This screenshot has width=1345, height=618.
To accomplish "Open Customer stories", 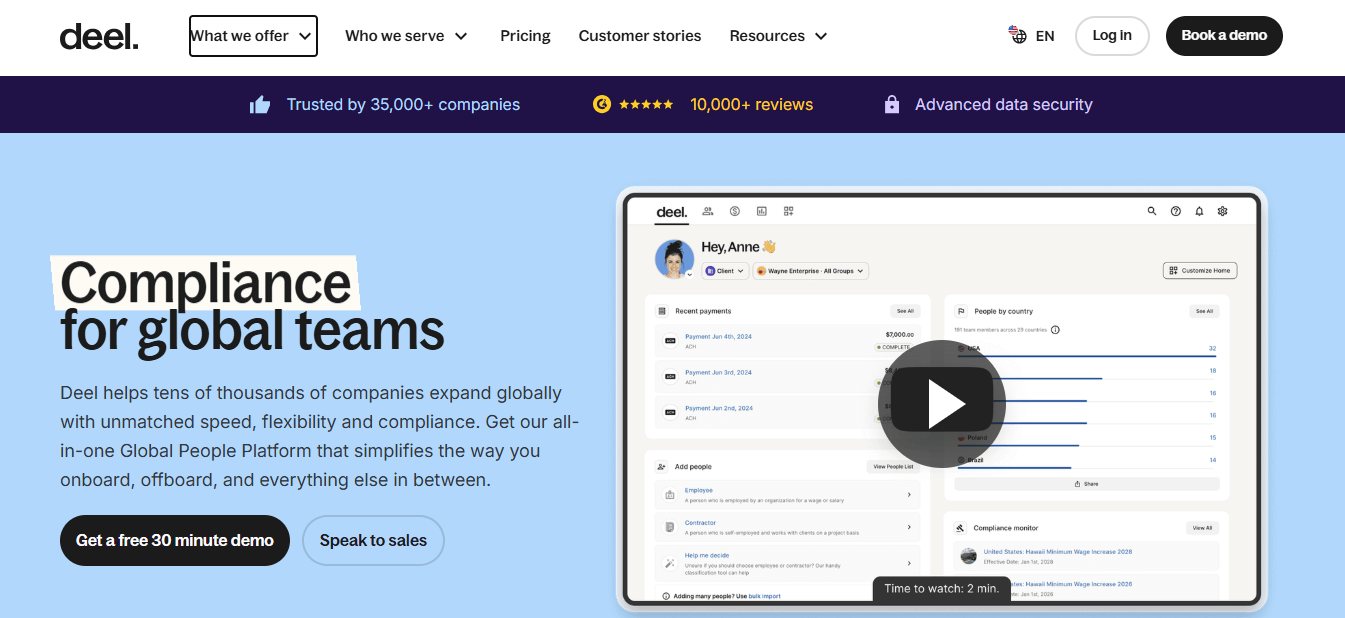I will click(x=640, y=36).
